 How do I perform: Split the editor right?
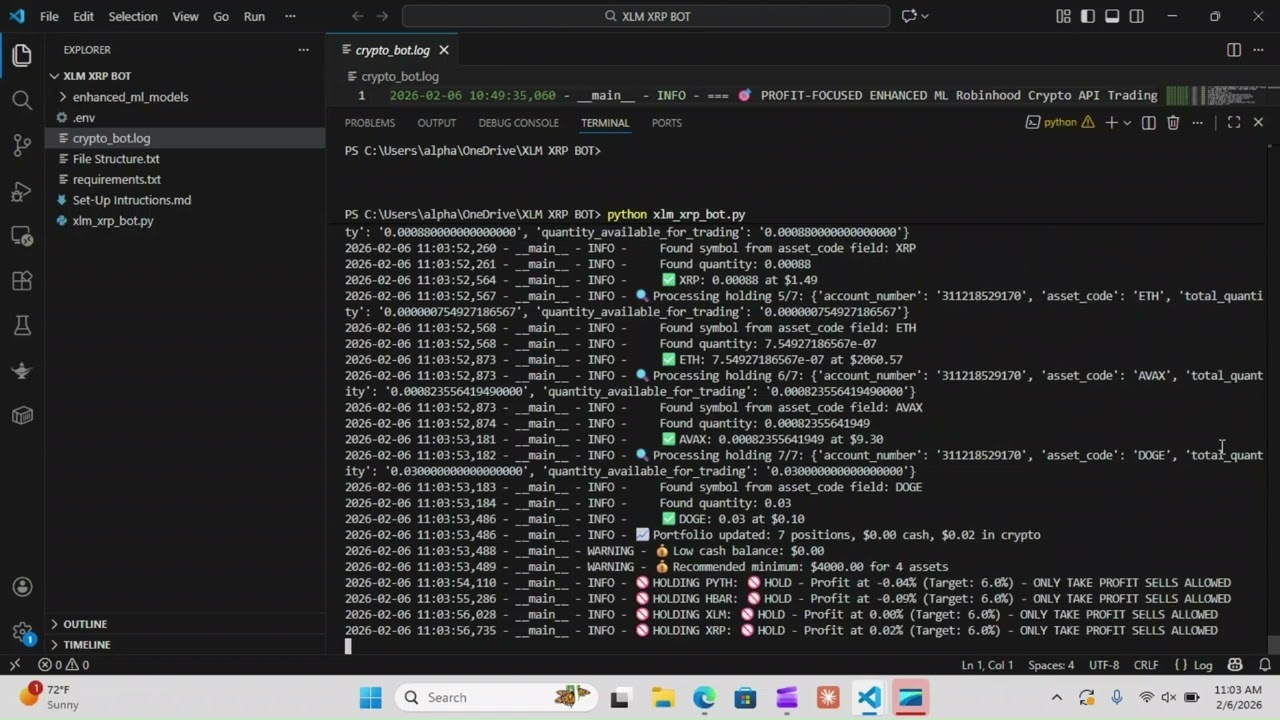[x=1234, y=50]
